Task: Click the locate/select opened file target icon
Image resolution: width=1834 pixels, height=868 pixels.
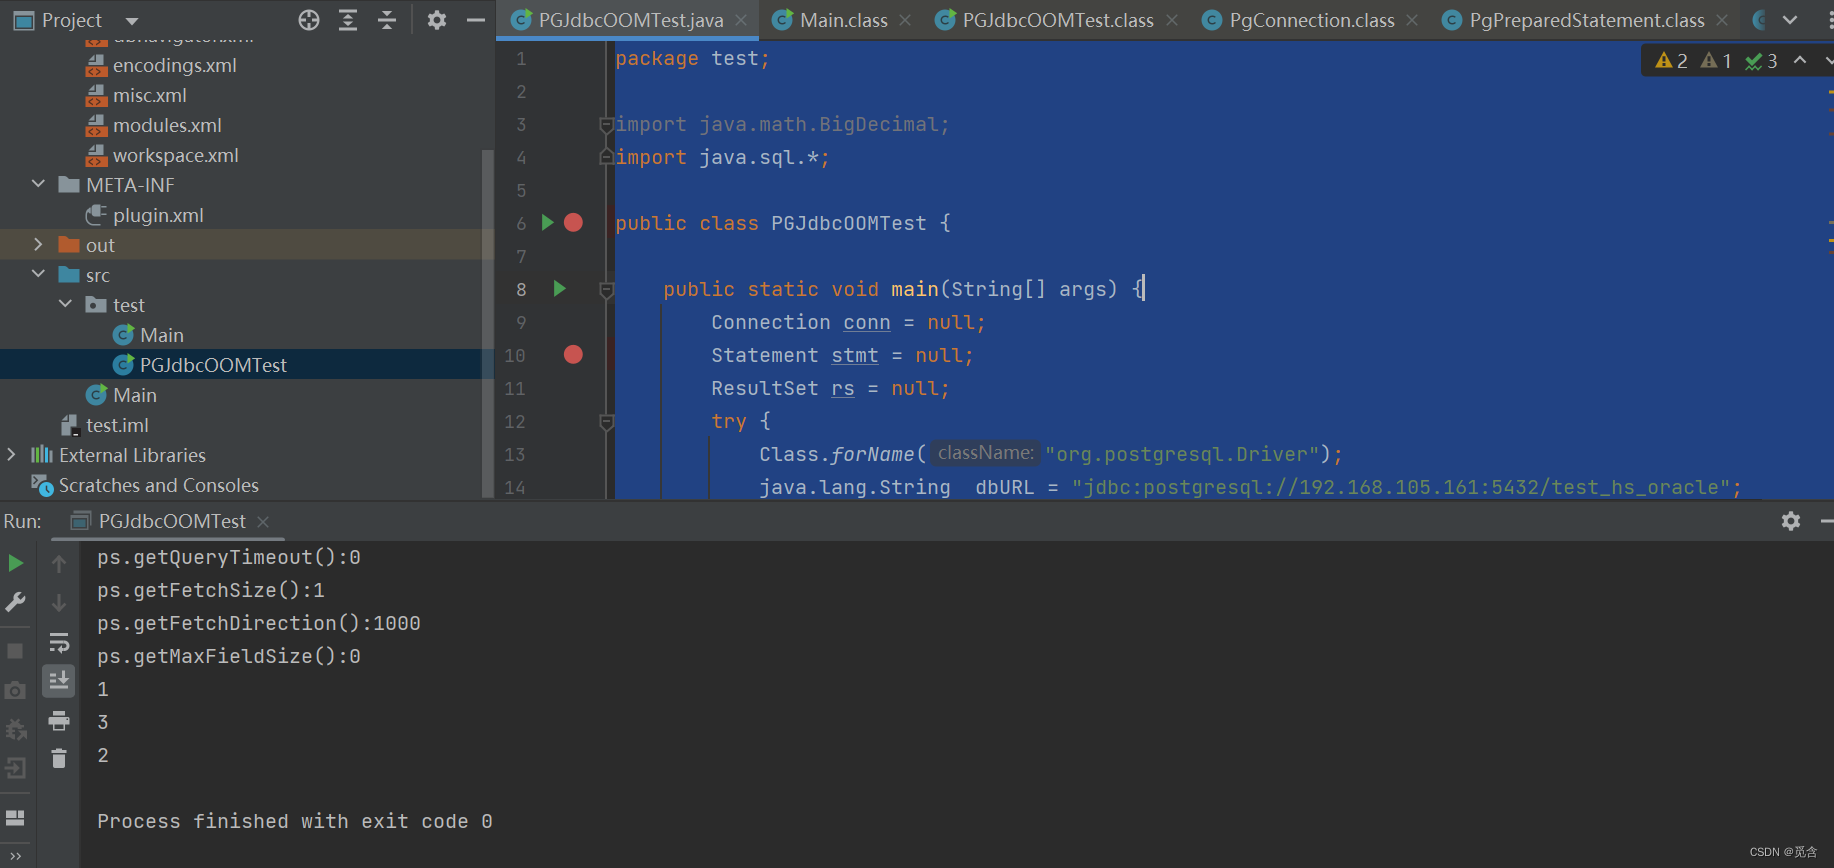Action: [x=309, y=20]
